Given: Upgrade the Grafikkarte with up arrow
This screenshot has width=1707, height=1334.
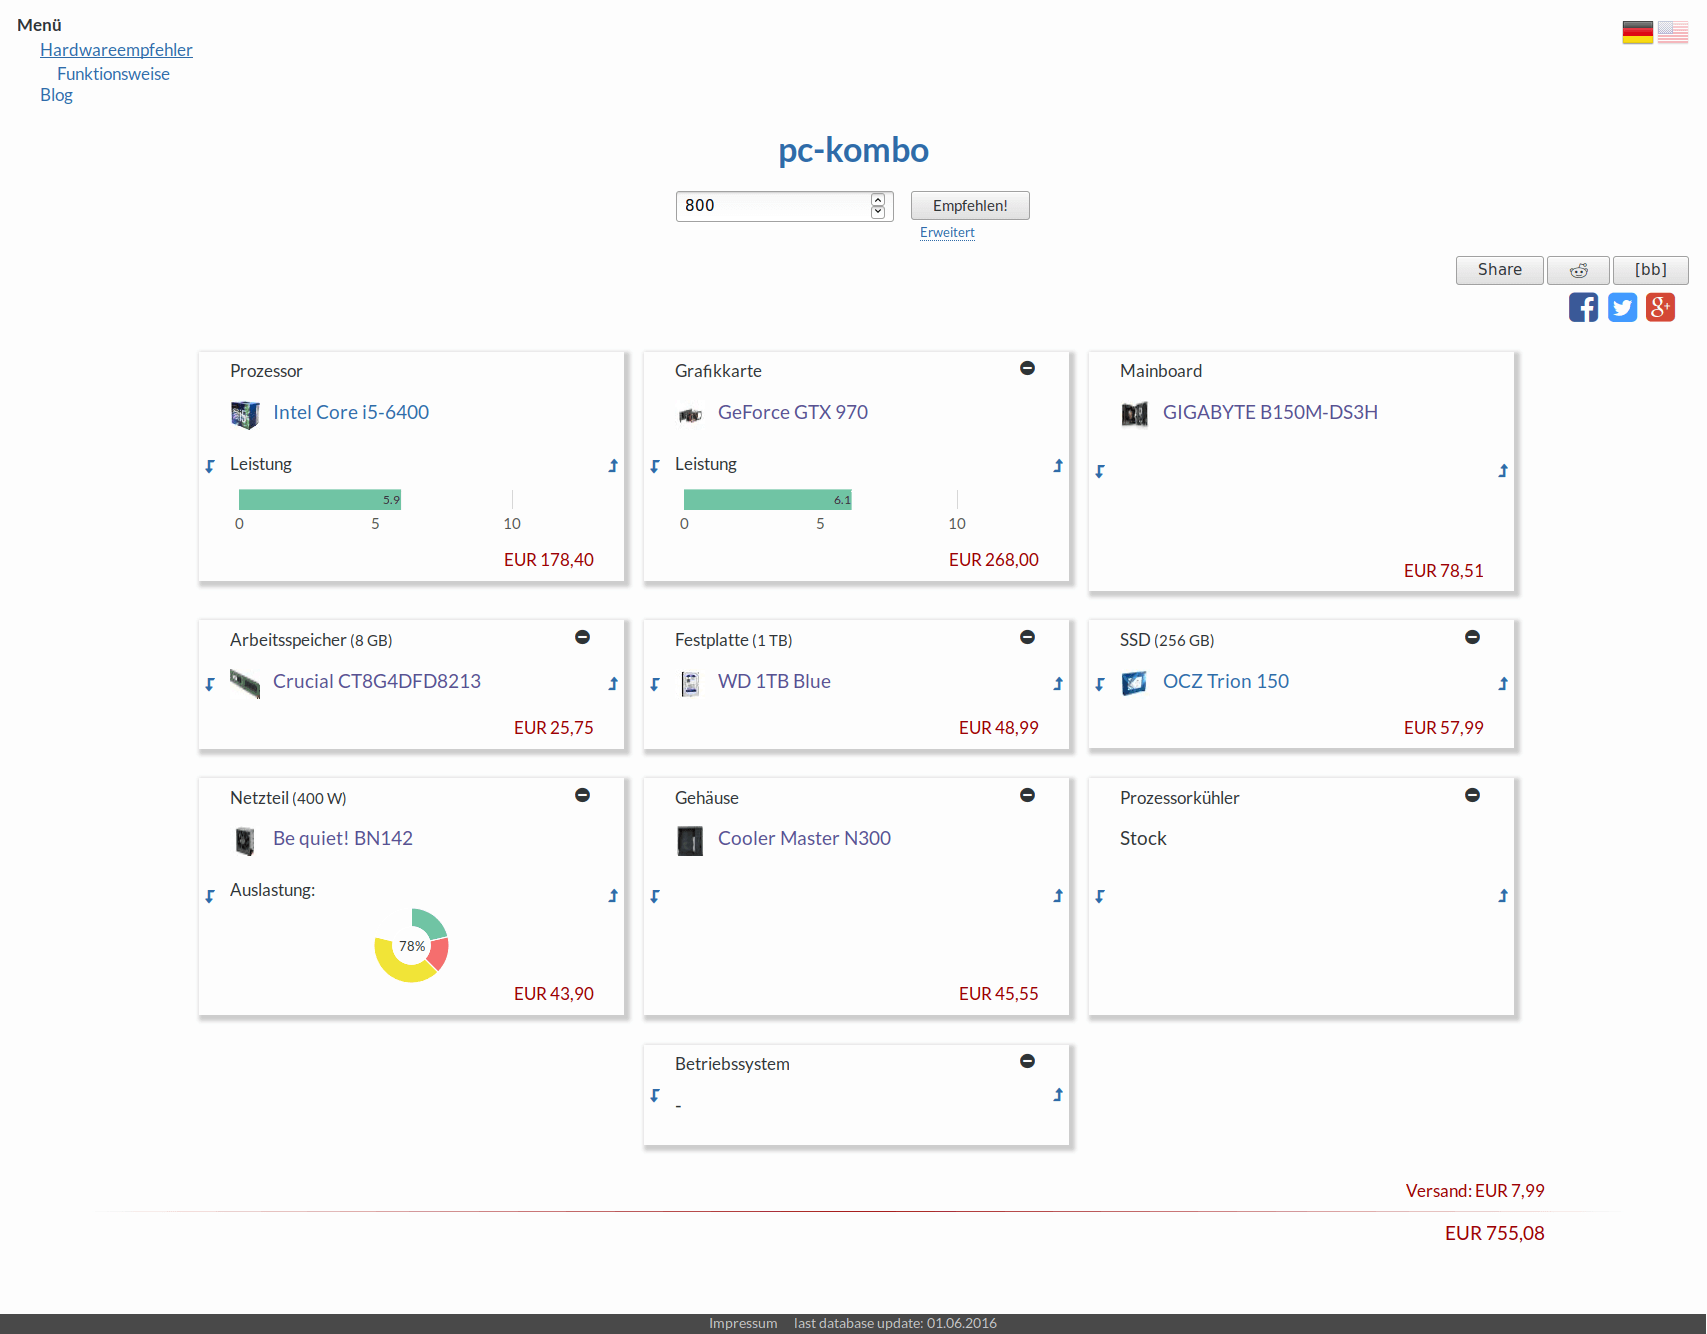Looking at the screenshot, I should (1058, 466).
